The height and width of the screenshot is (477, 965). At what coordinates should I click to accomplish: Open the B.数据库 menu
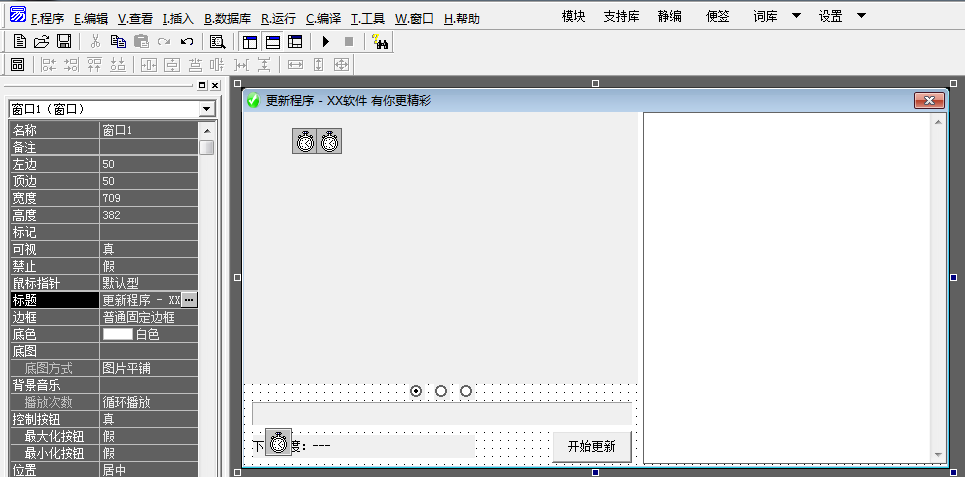click(x=228, y=19)
